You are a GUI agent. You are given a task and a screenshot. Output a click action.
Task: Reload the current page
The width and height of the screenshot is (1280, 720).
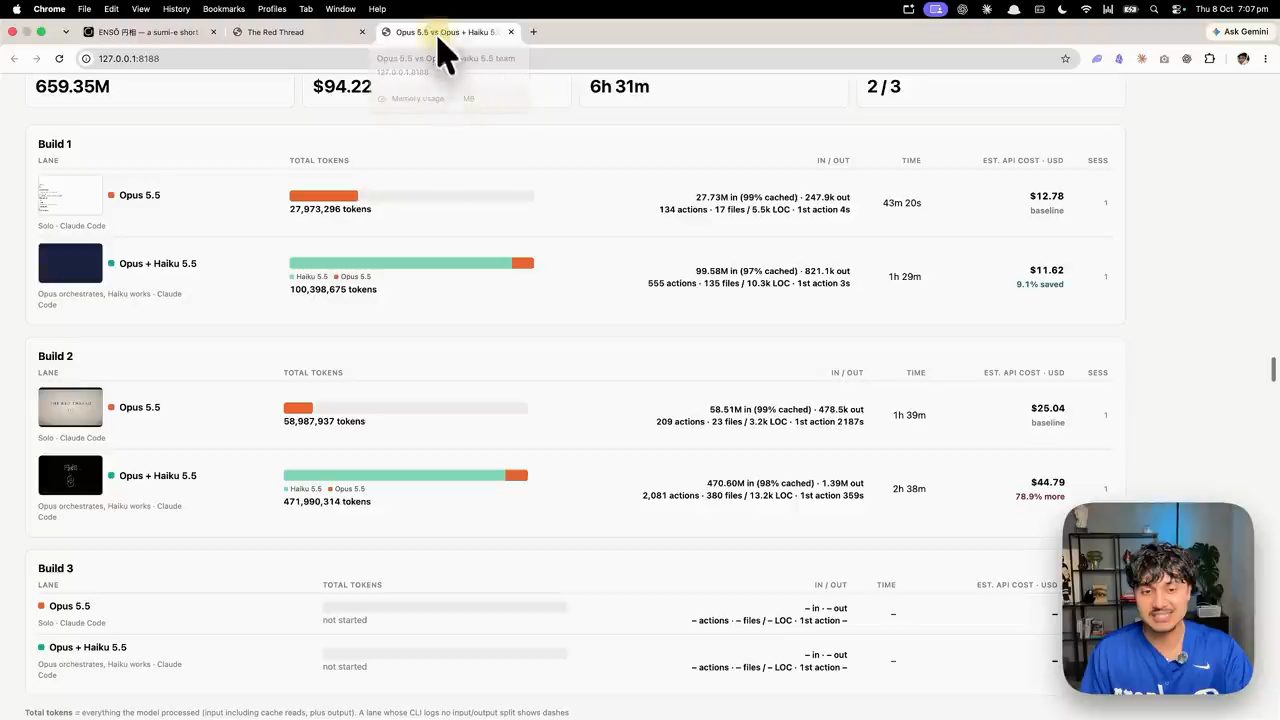59,59
